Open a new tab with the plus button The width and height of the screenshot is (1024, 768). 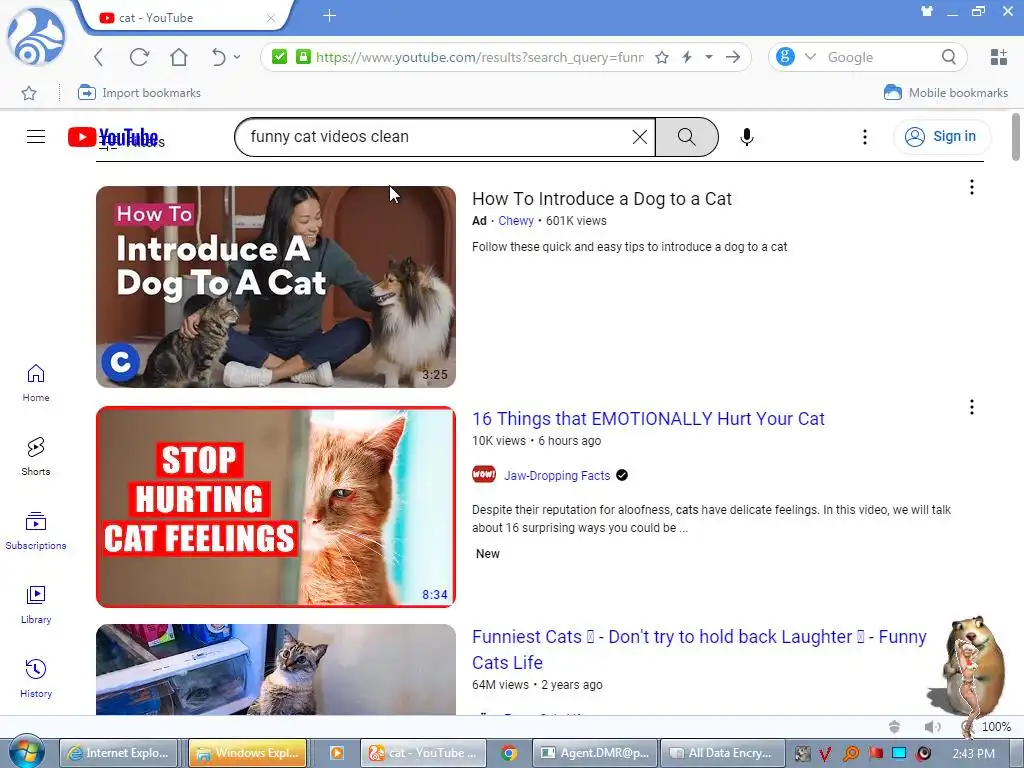pos(329,16)
